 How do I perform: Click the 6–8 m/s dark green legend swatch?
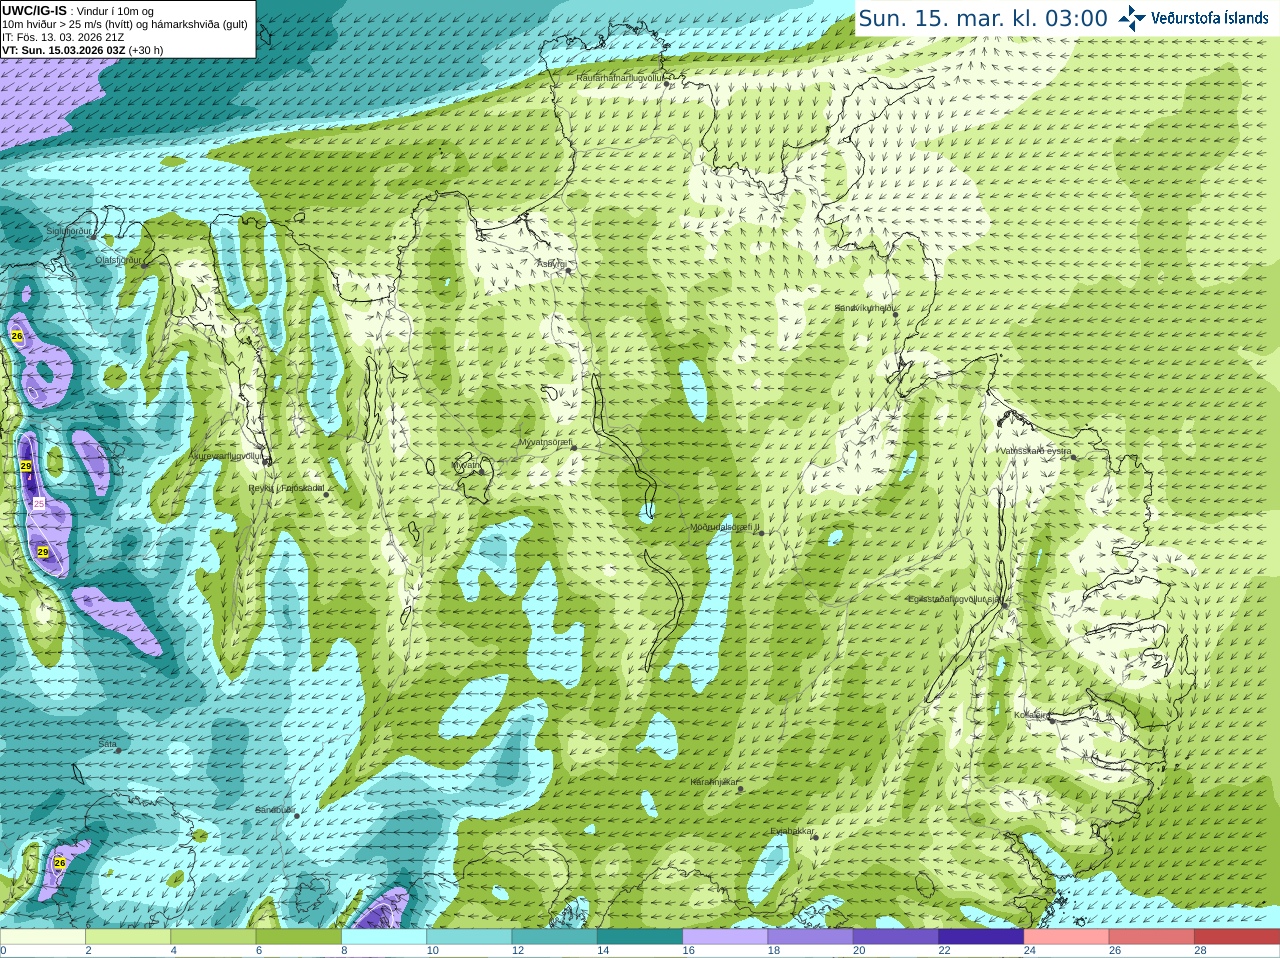[x=298, y=937]
